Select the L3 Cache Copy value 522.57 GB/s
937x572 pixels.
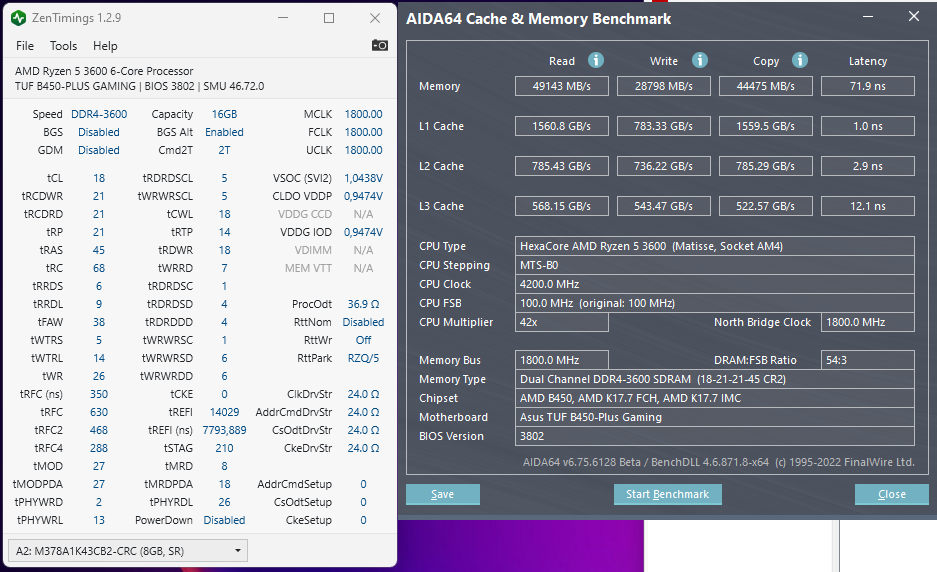pyautogui.click(x=765, y=206)
